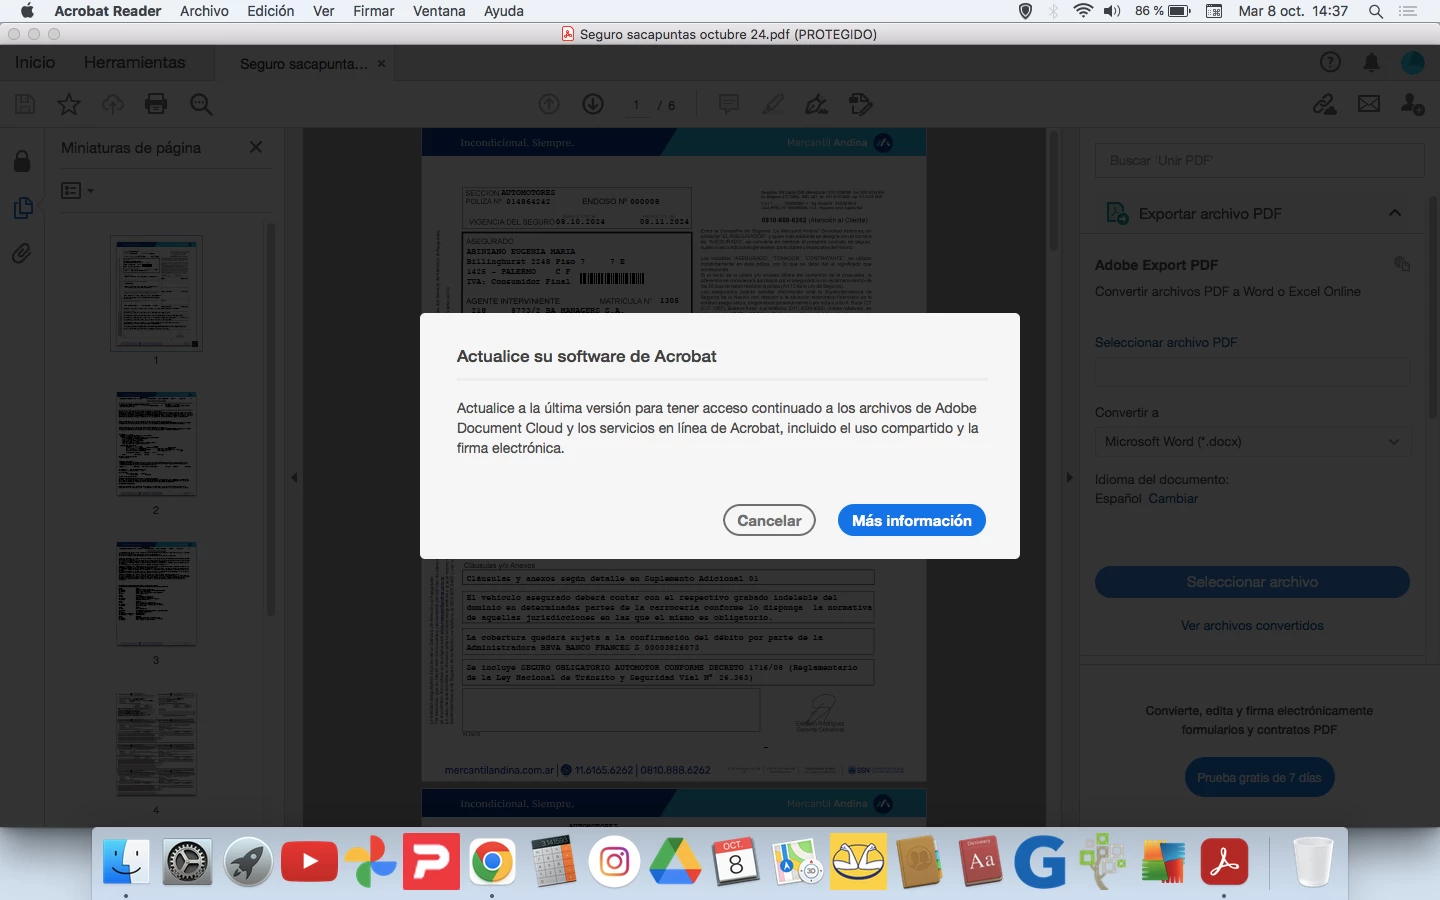Star the document as favorite

tap(69, 104)
